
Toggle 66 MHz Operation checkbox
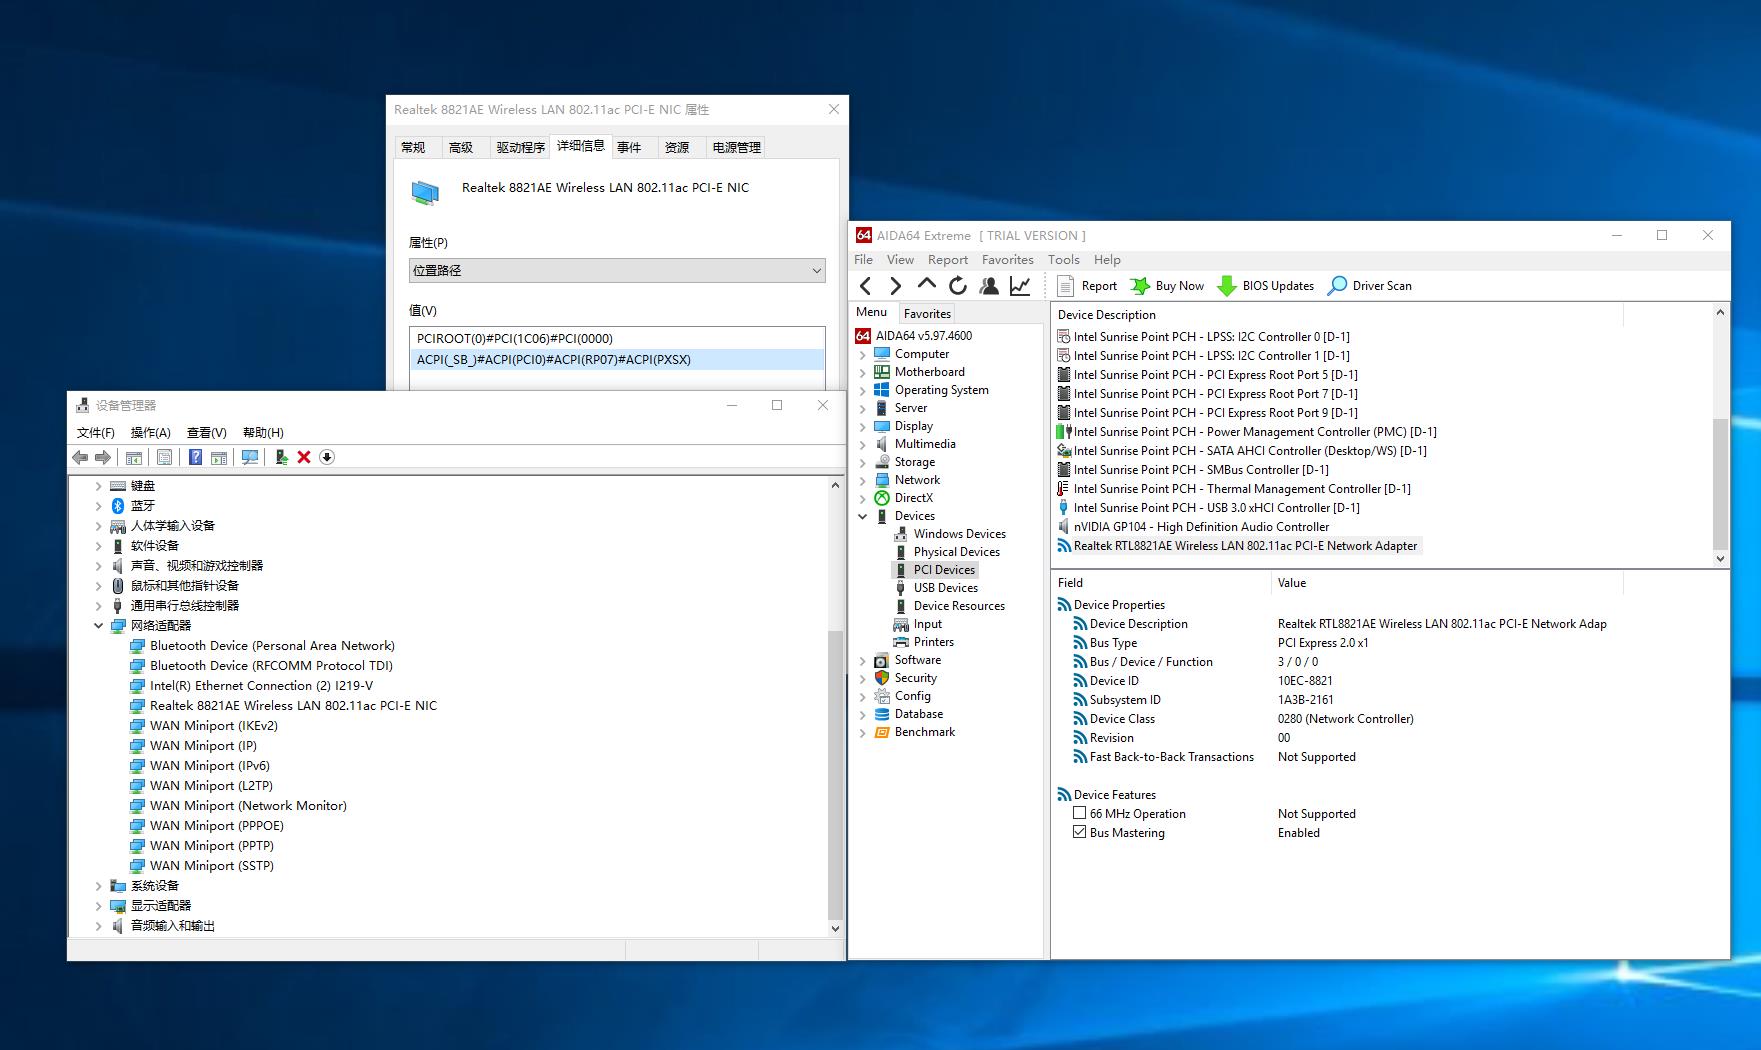pyautogui.click(x=1080, y=813)
